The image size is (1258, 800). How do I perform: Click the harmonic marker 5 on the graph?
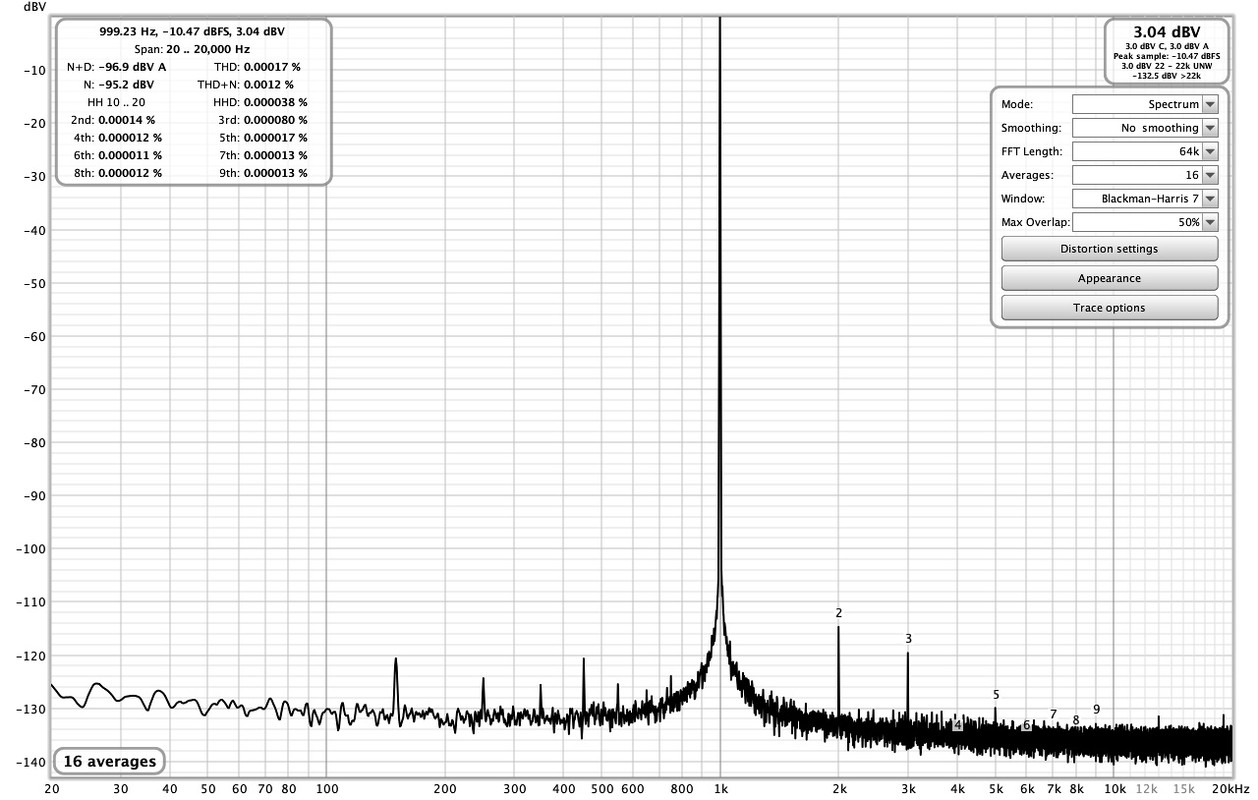pos(996,694)
